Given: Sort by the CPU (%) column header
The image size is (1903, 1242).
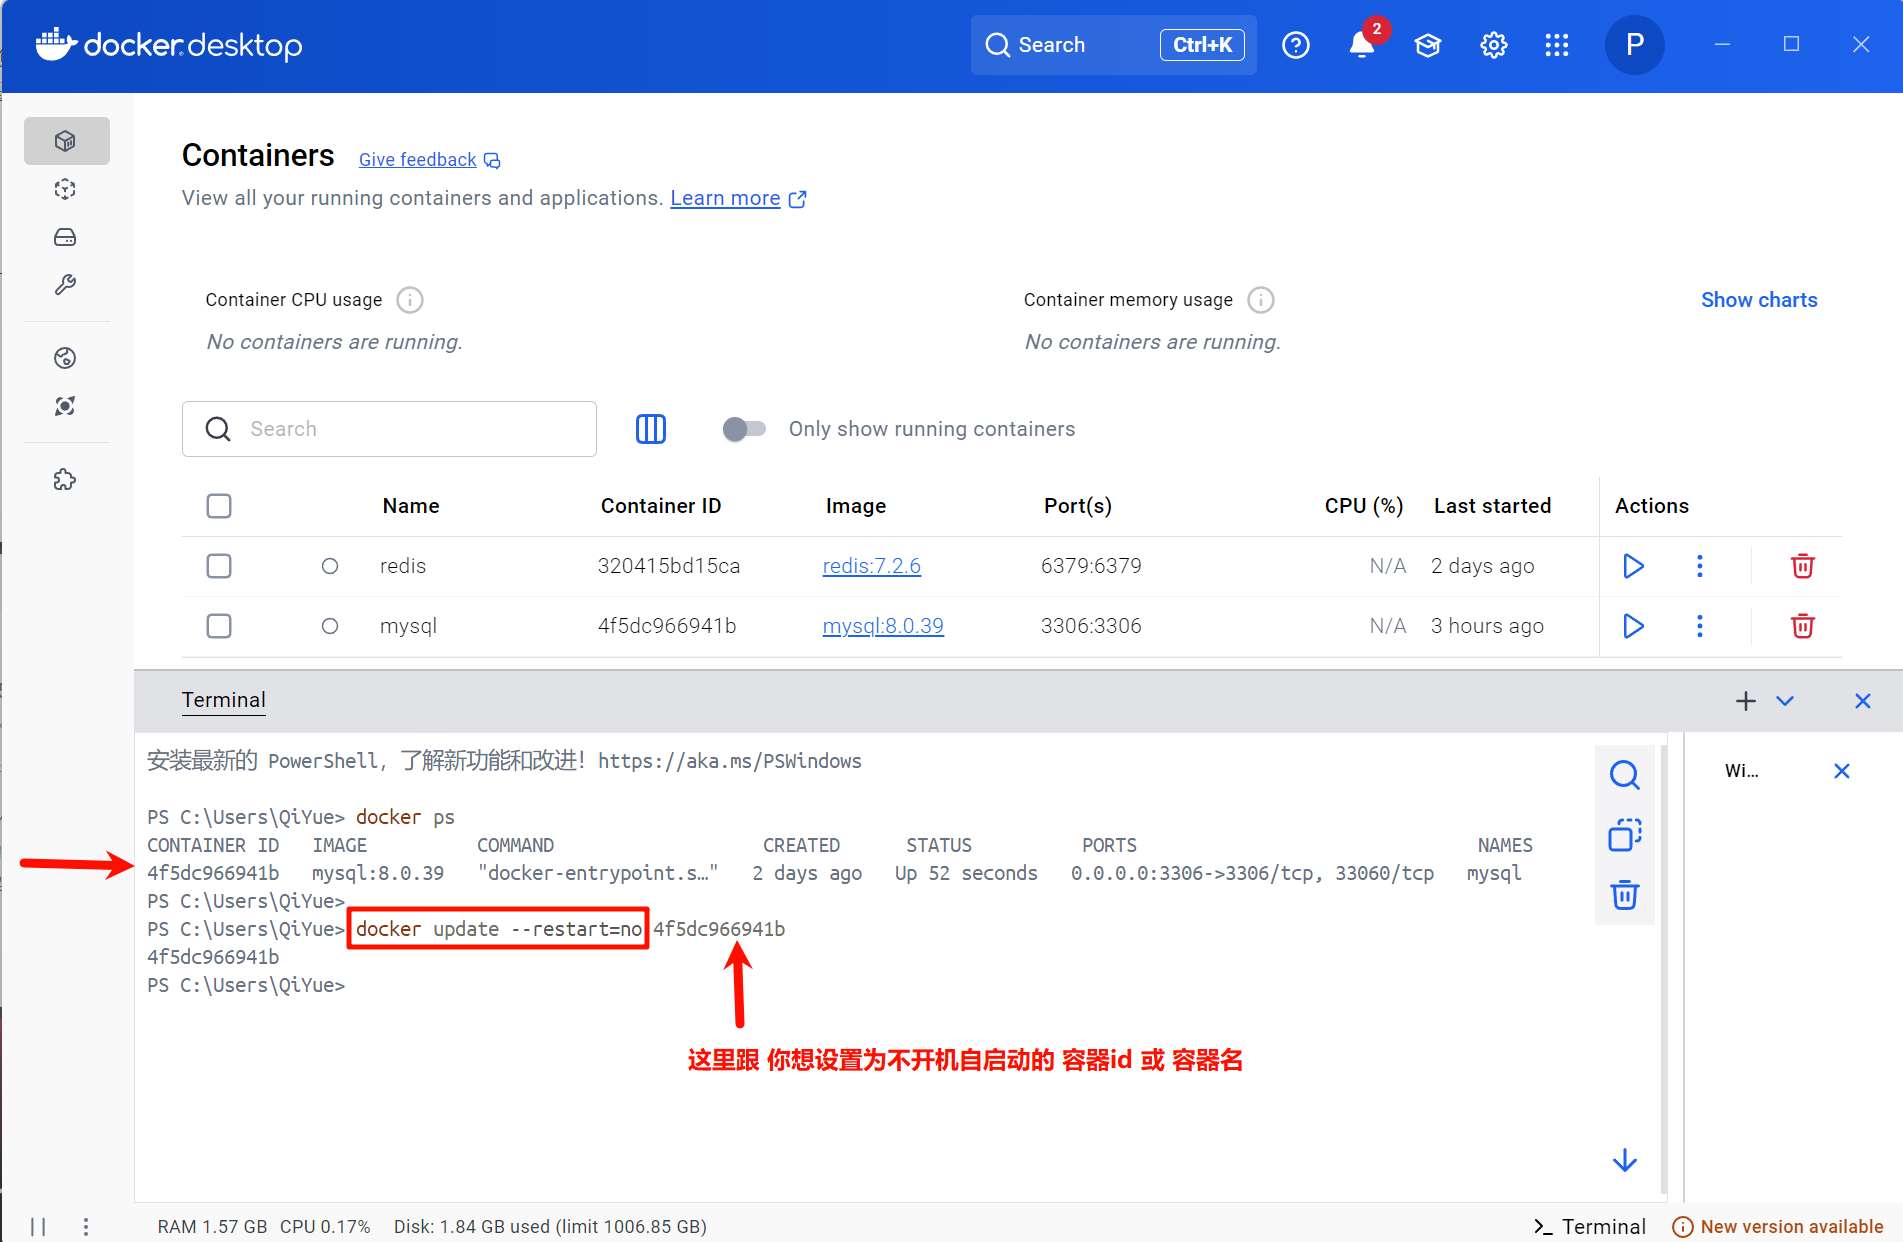Looking at the screenshot, I should click(1364, 506).
